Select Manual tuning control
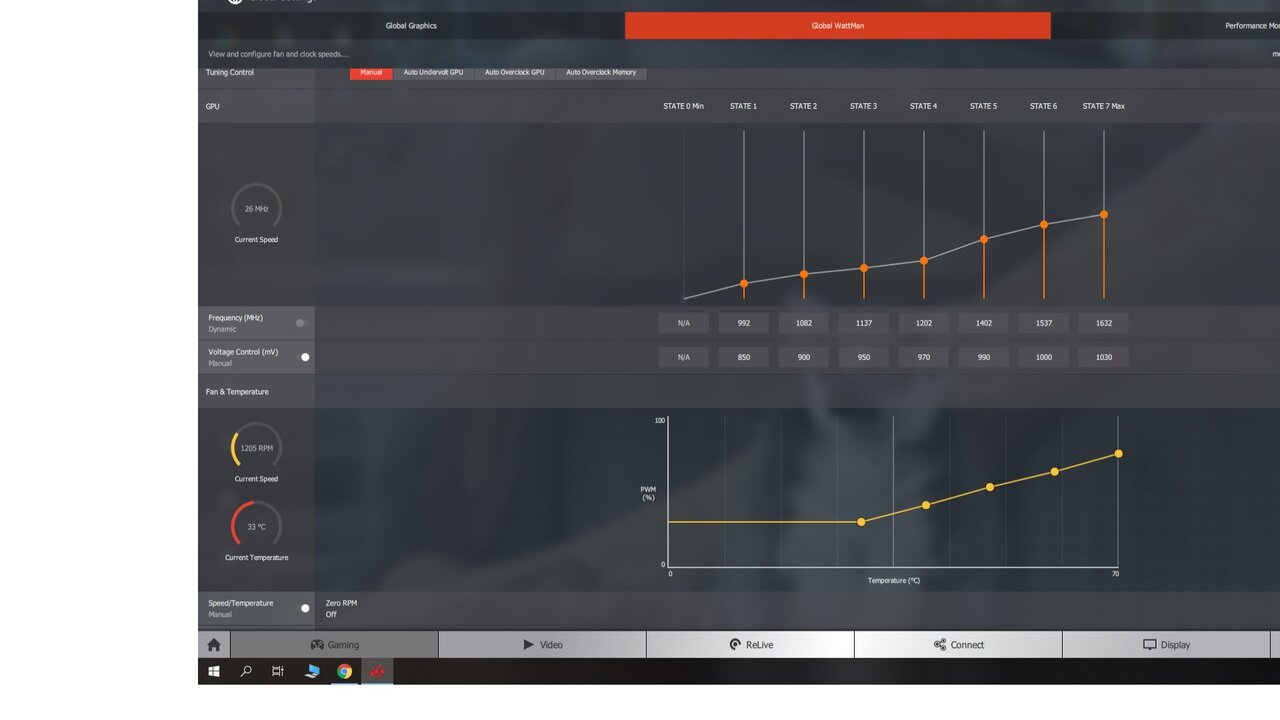1280x720 pixels. (371, 73)
